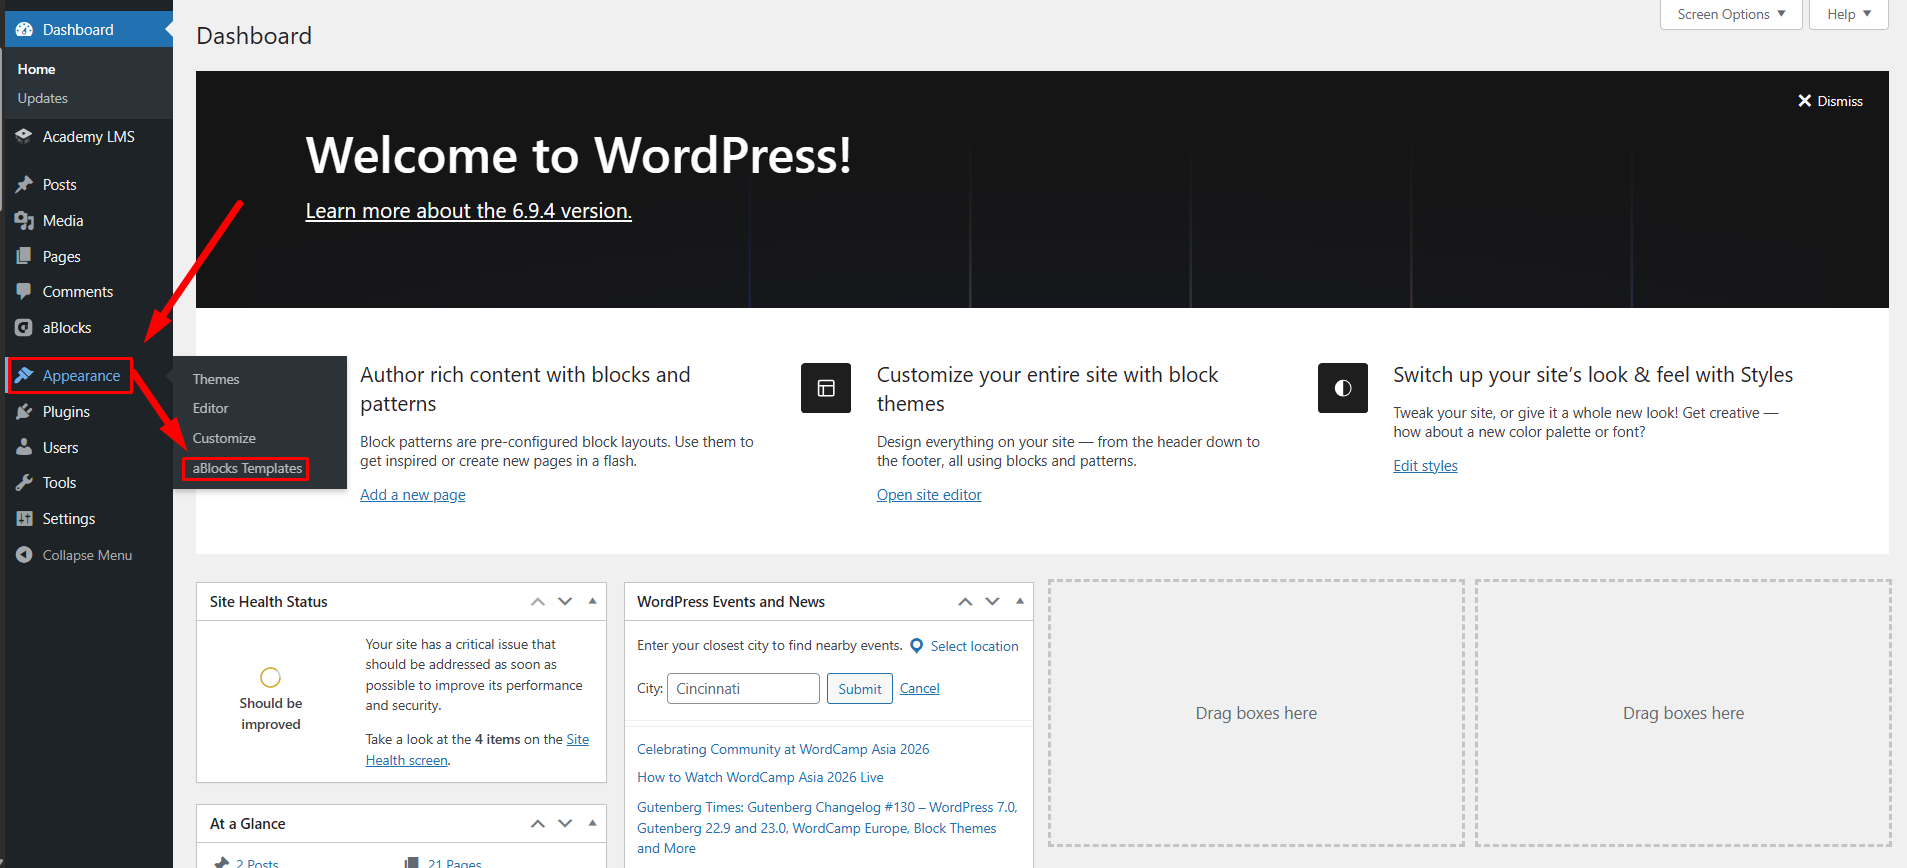Image resolution: width=1907 pixels, height=868 pixels.
Task: Click the City input field
Action: (743, 689)
